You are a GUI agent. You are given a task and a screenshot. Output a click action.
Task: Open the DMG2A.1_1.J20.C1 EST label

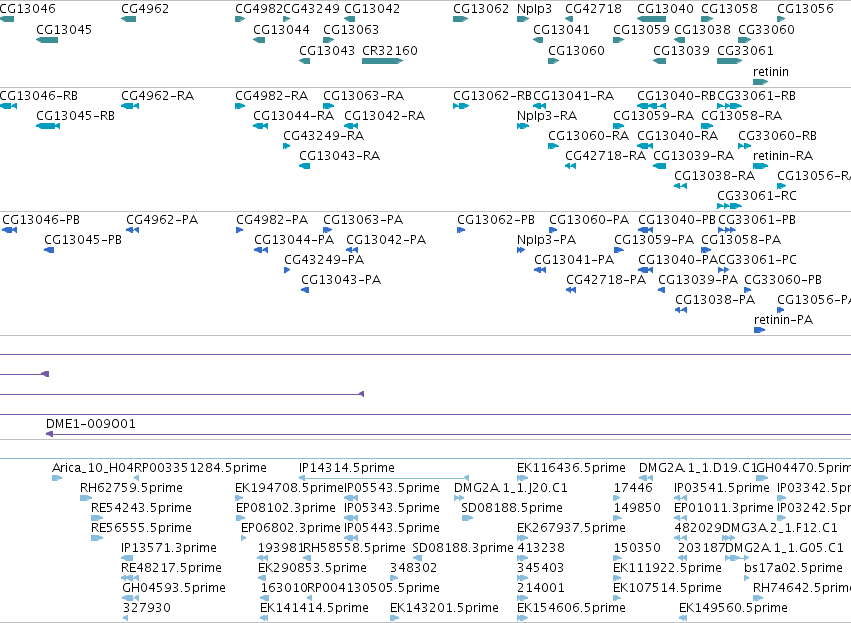(x=511, y=488)
